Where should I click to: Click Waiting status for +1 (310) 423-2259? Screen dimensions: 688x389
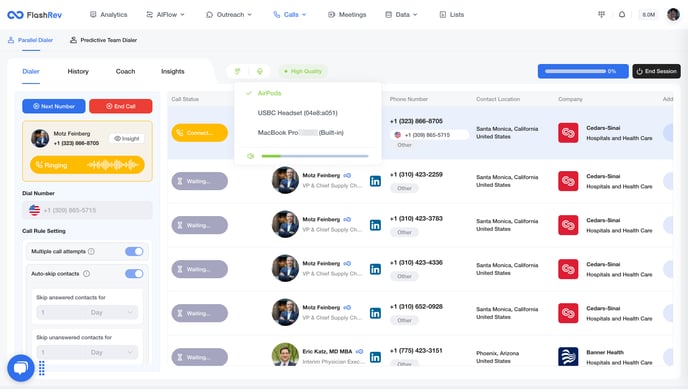[x=200, y=181]
